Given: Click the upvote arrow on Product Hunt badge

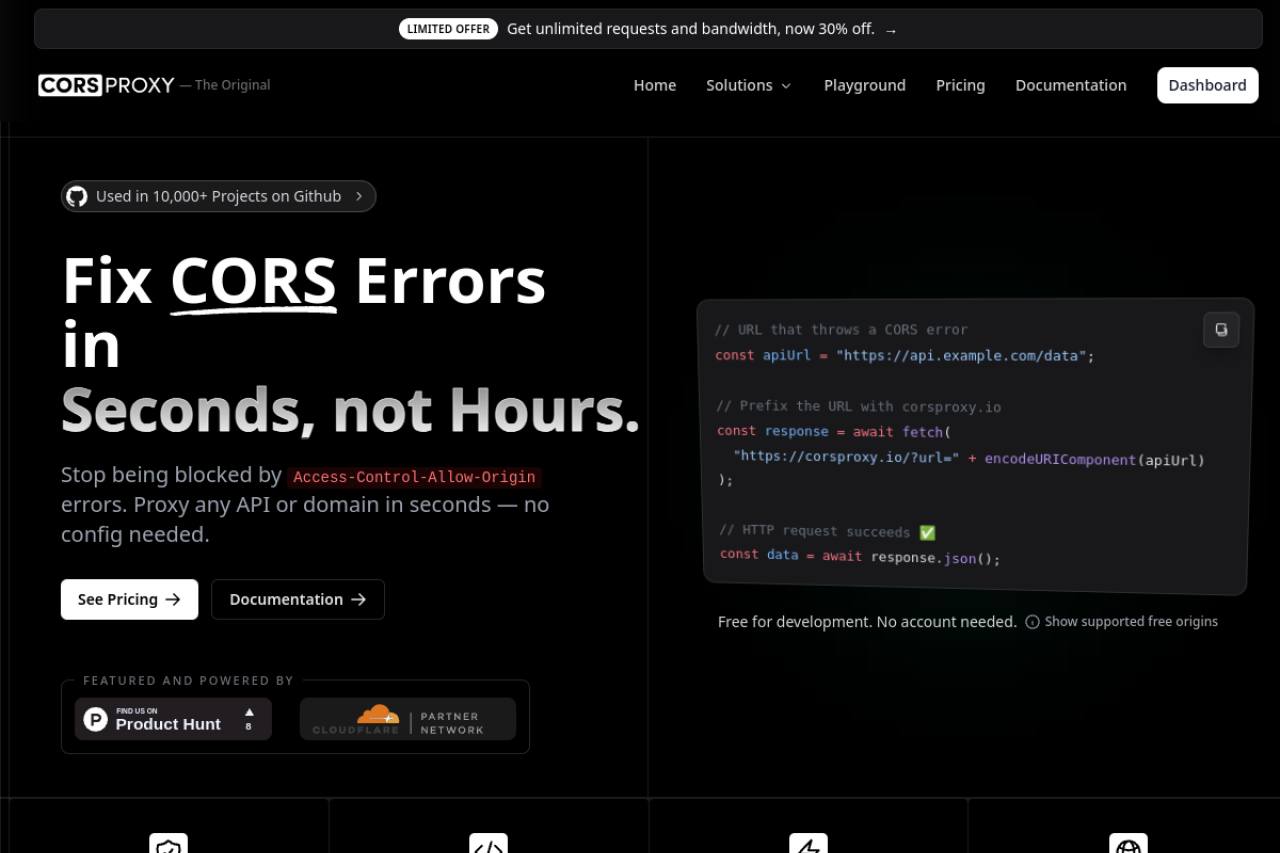Looking at the screenshot, I should tap(249, 712).
